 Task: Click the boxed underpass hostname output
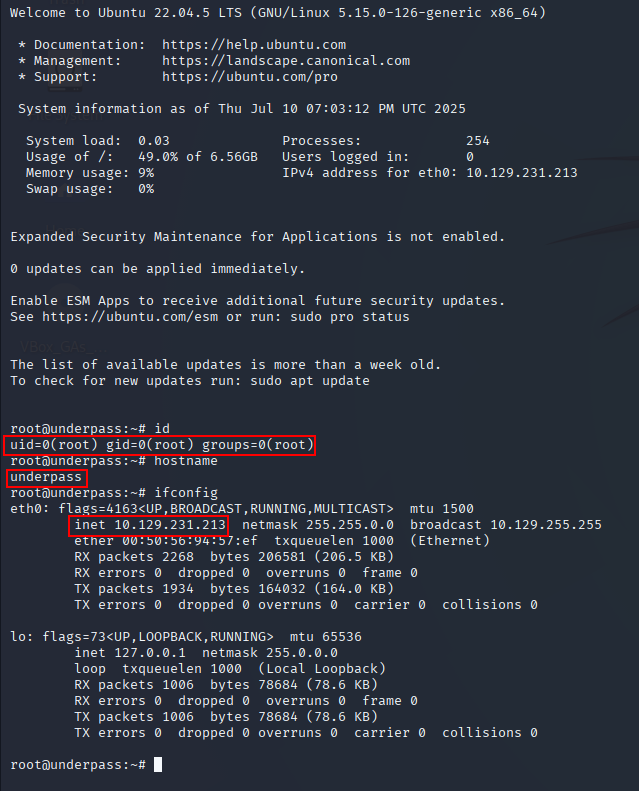(x=46, y=477)
